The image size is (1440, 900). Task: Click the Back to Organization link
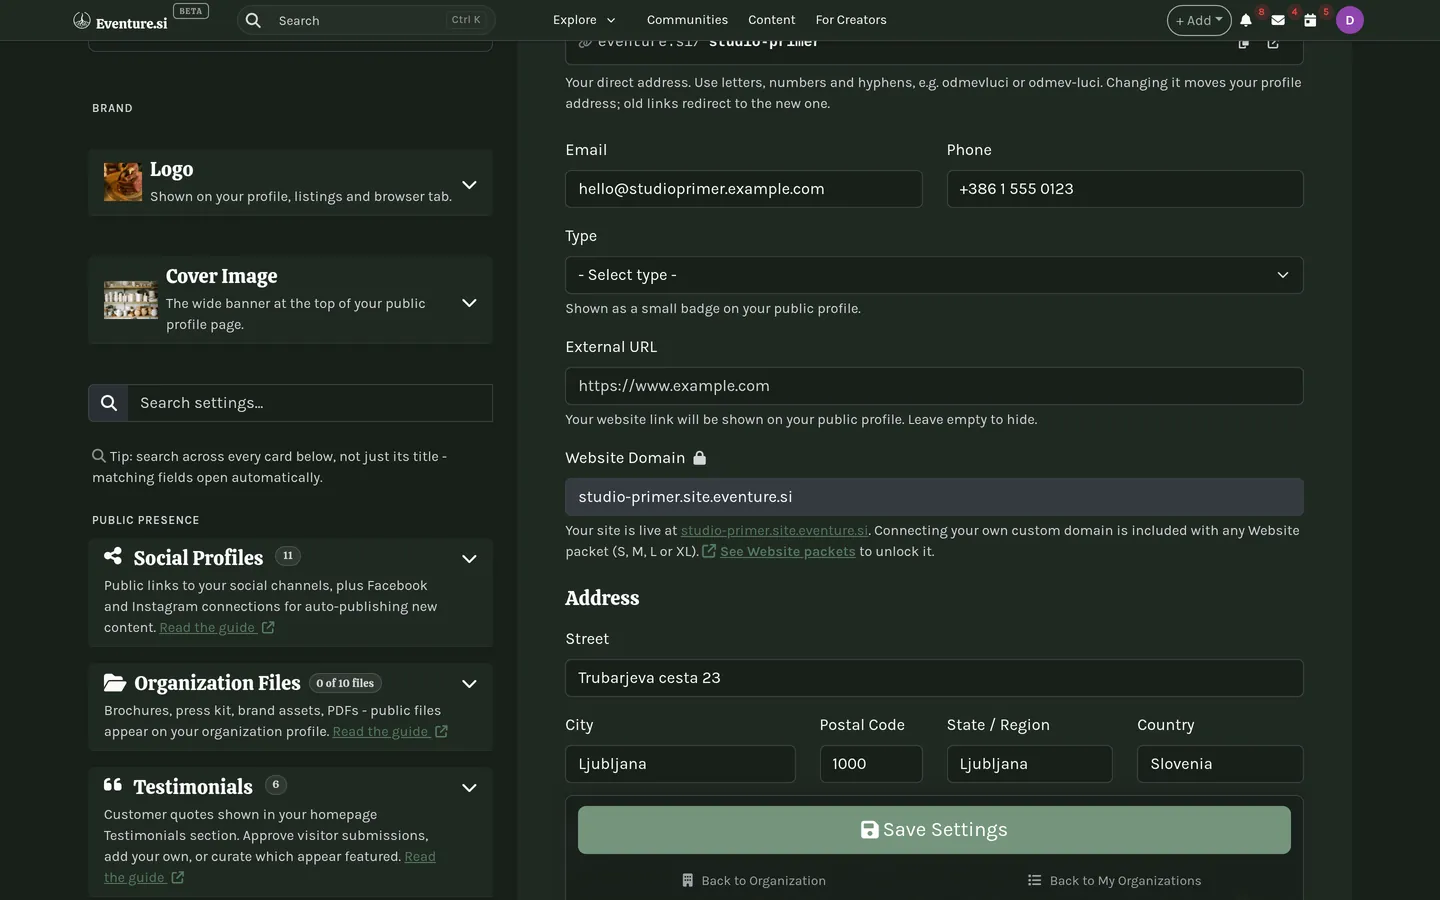tap(754, 880)
